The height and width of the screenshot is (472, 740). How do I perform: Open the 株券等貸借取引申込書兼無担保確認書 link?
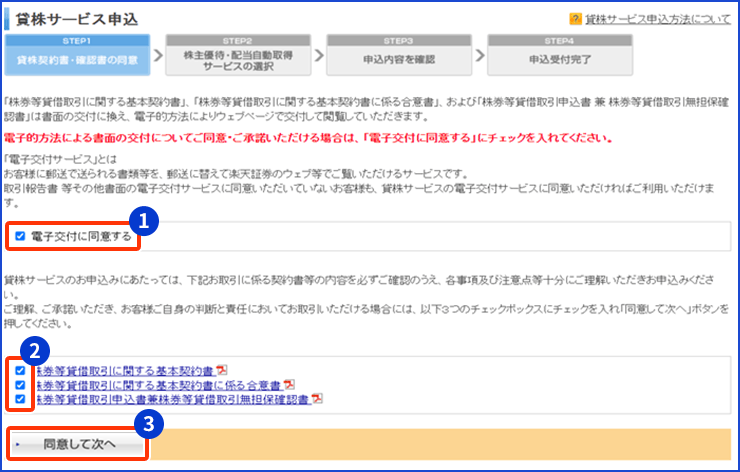[171, 399]
